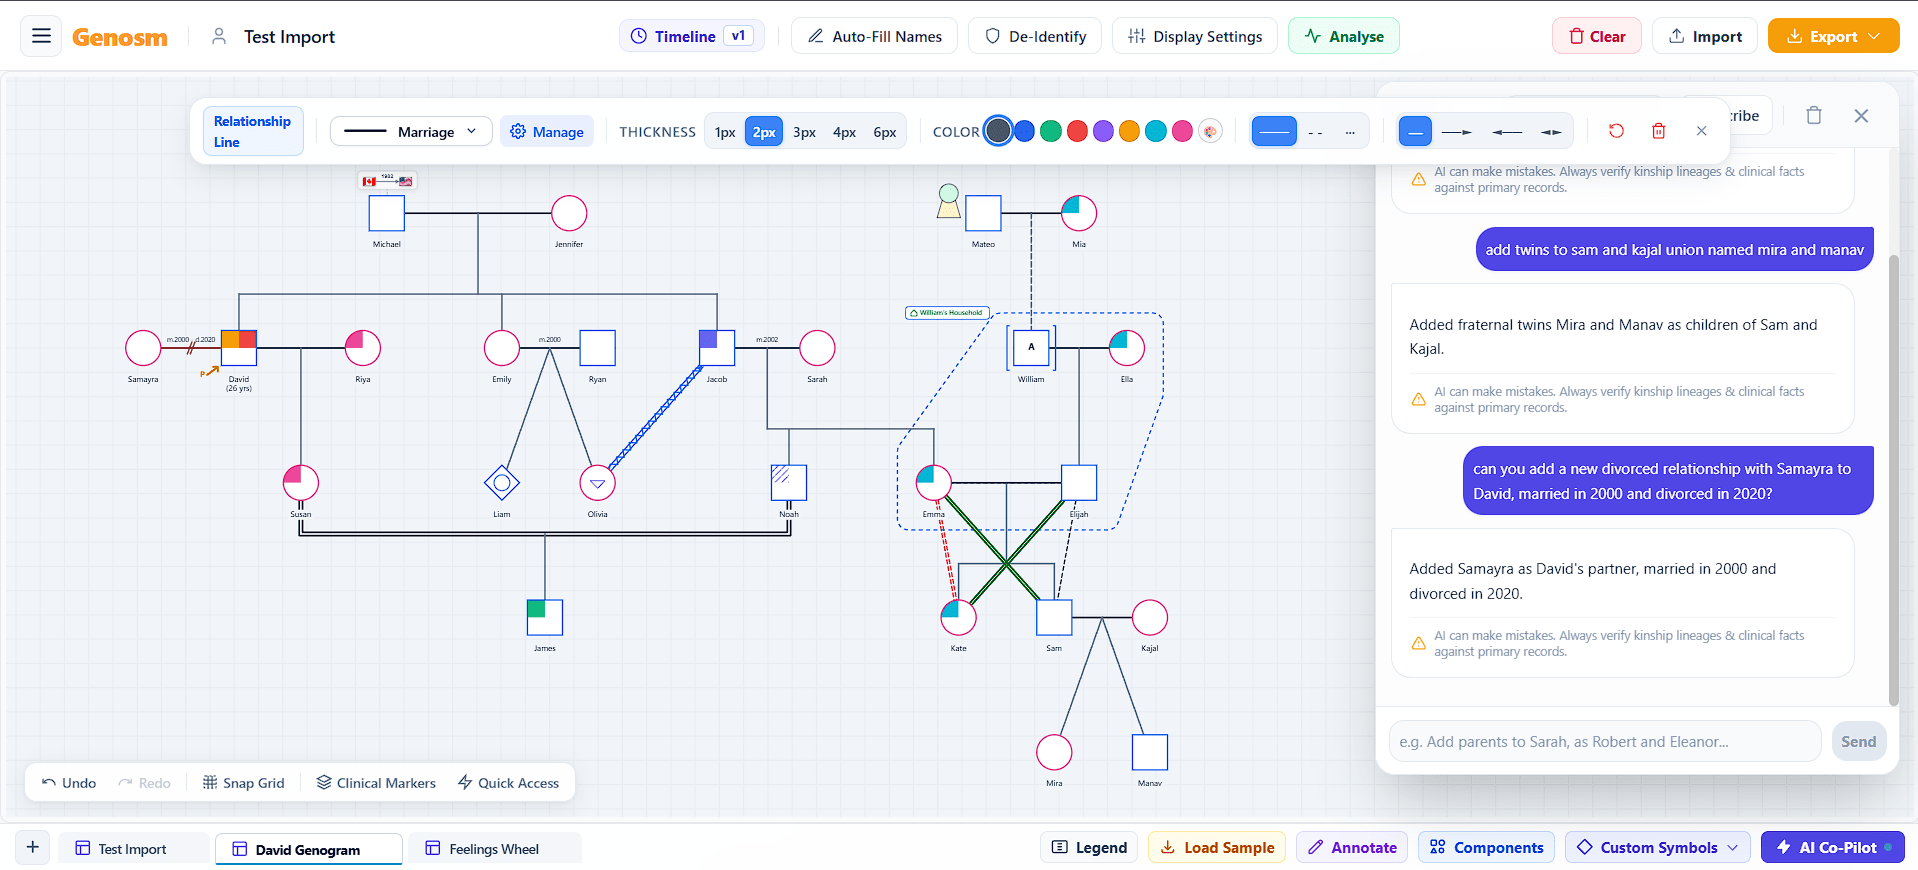Select dashed line style

1316,131
